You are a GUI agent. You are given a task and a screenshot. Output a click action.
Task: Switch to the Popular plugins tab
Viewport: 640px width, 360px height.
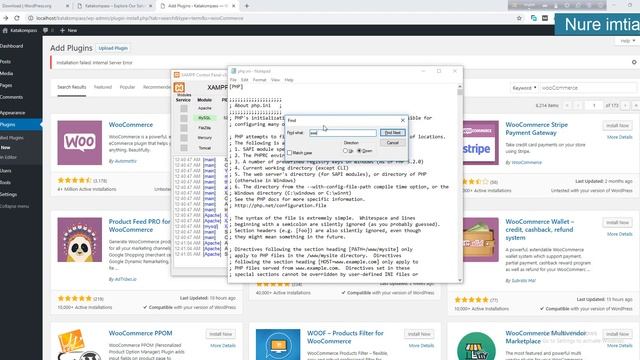point(127,87)
